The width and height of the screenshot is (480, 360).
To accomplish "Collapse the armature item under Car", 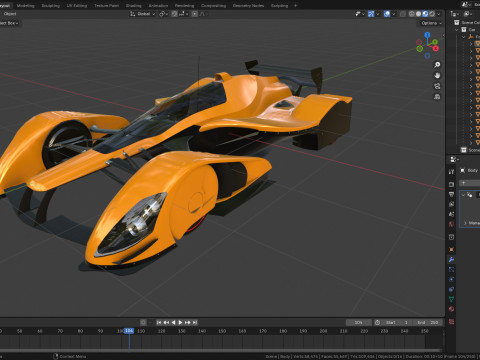I will coord(463,37).
